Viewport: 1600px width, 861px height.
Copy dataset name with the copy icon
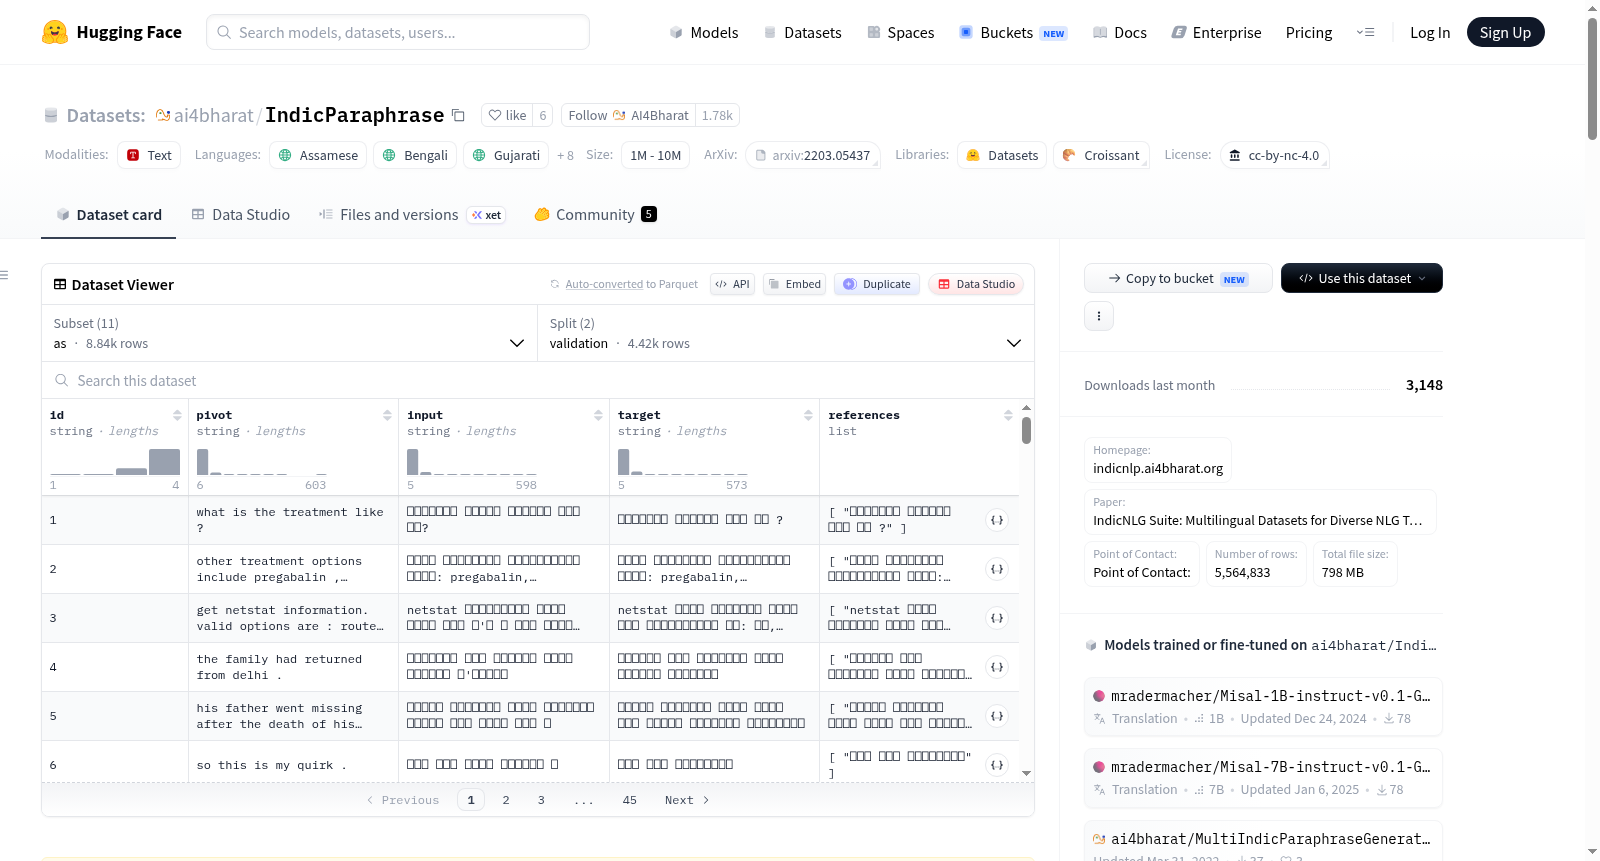[x=458, y=115]
